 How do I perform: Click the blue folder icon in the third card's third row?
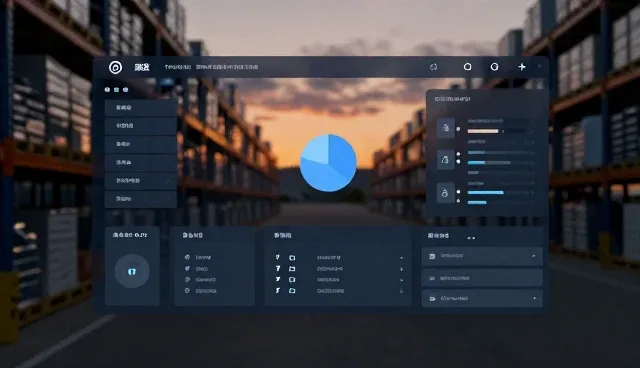(292, 280)
